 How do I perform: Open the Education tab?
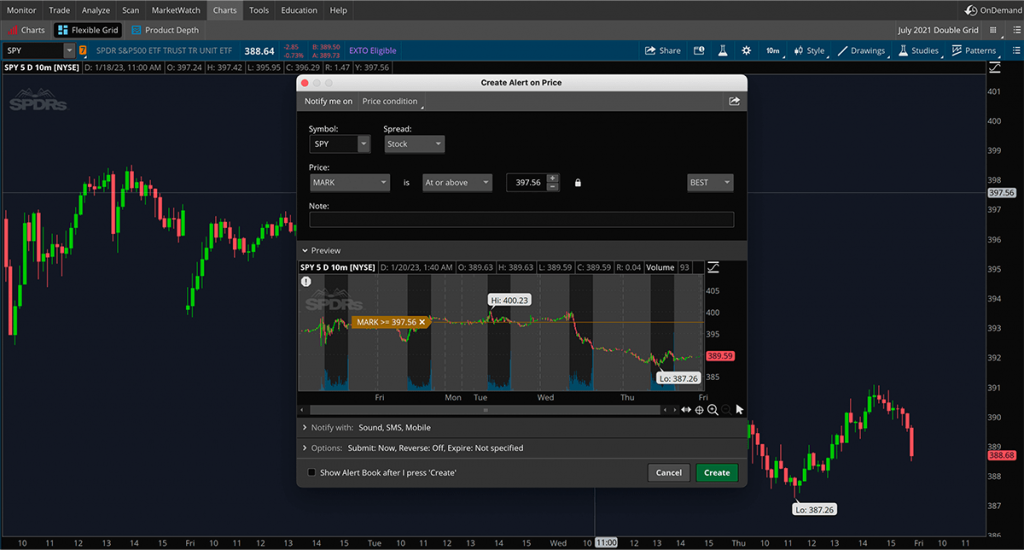click(x=299, y=10)
